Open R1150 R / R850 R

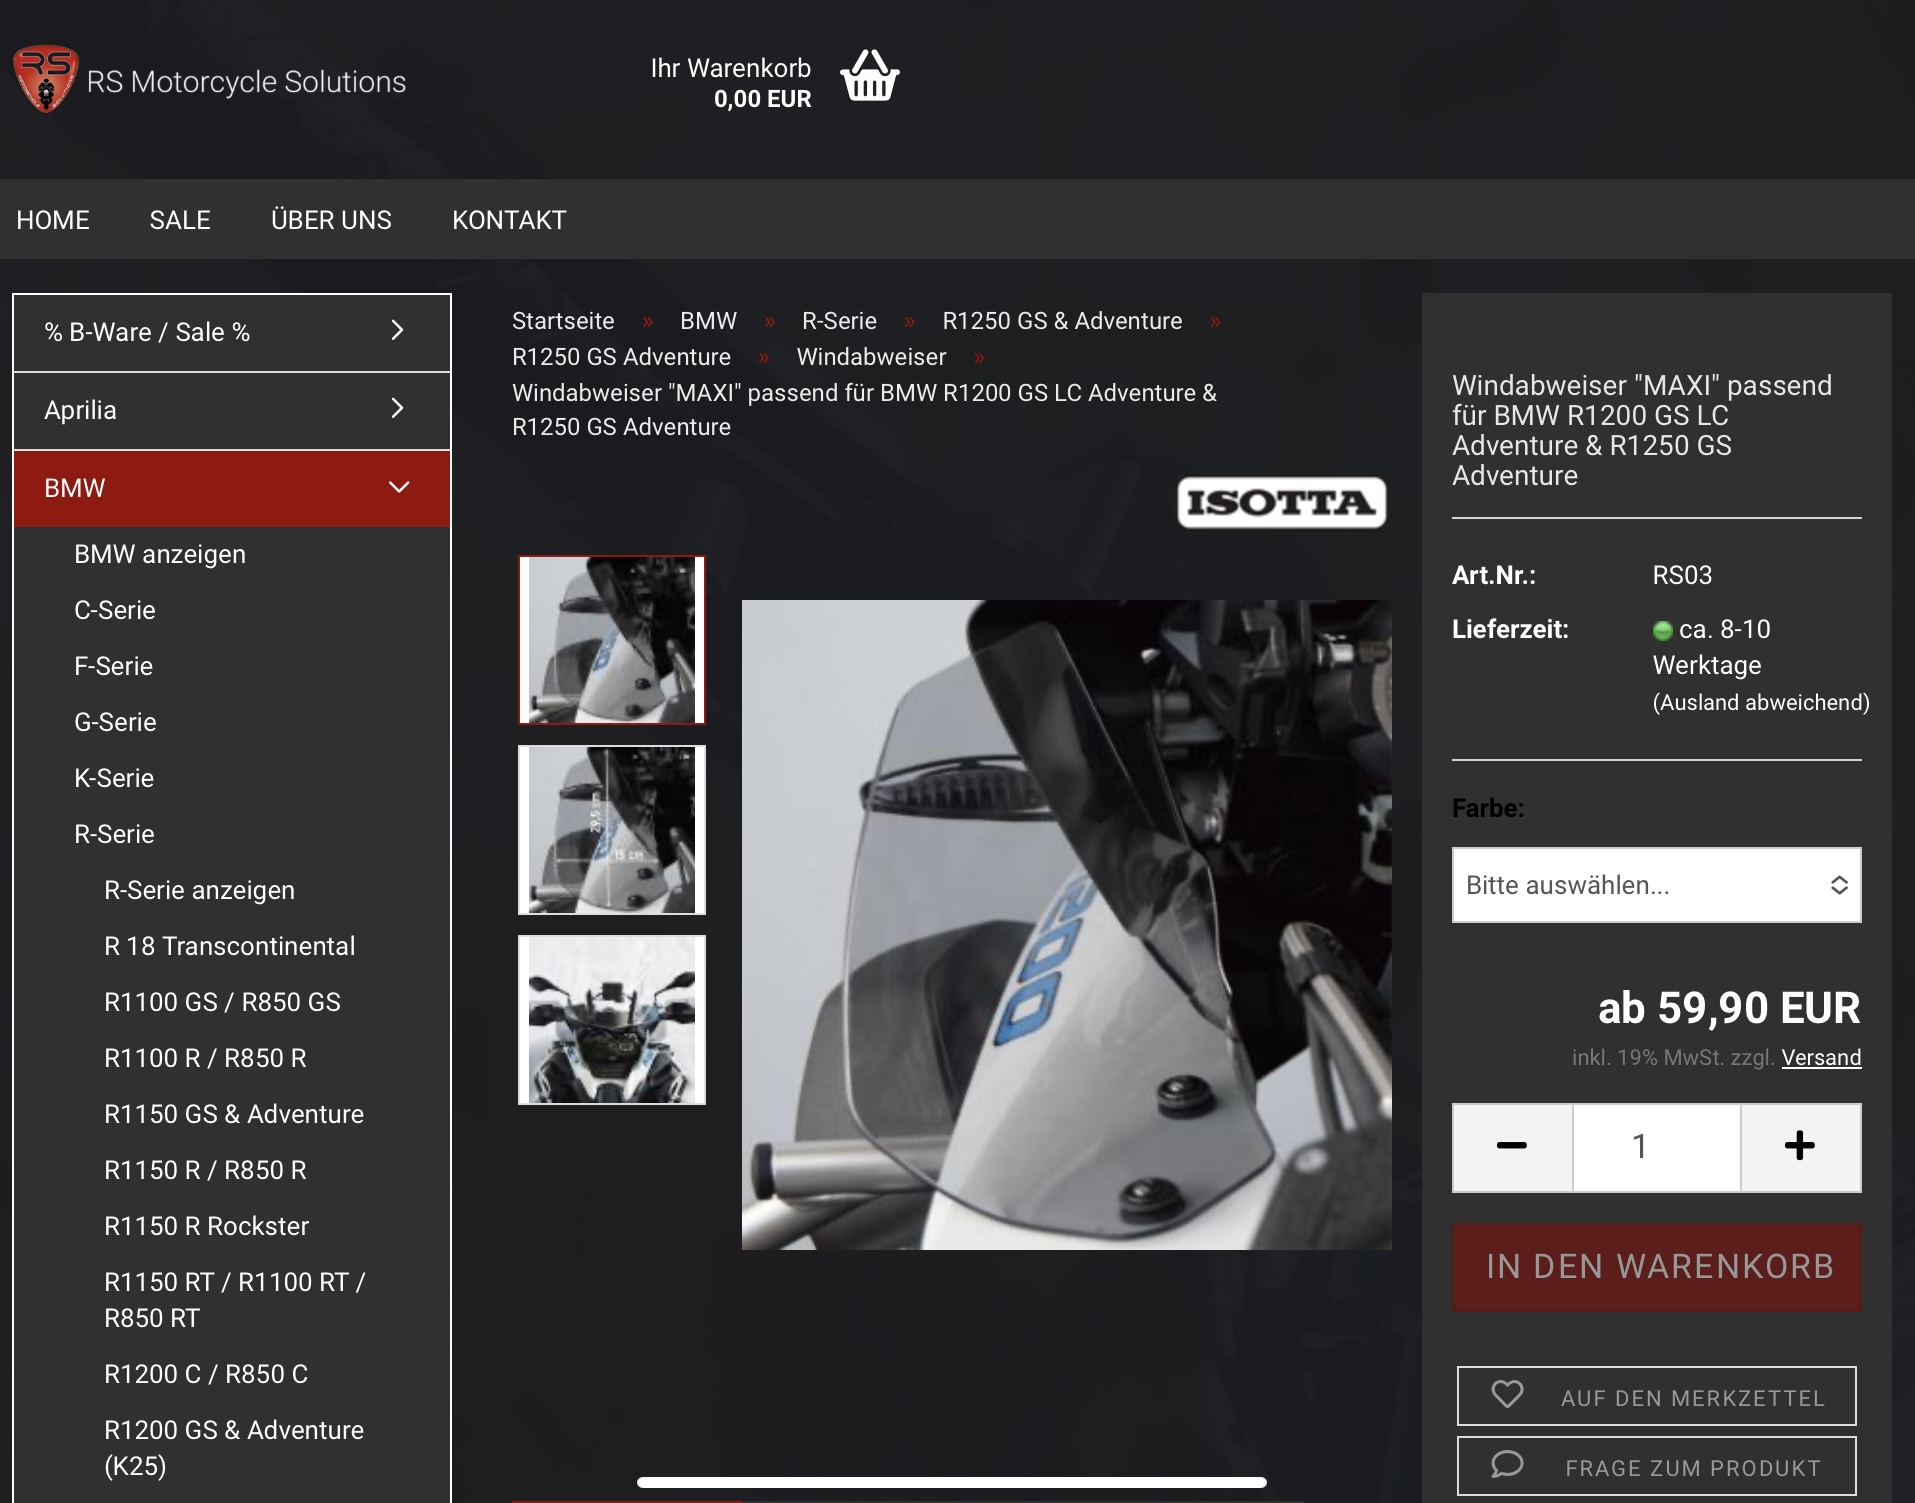click(205, 1170)
